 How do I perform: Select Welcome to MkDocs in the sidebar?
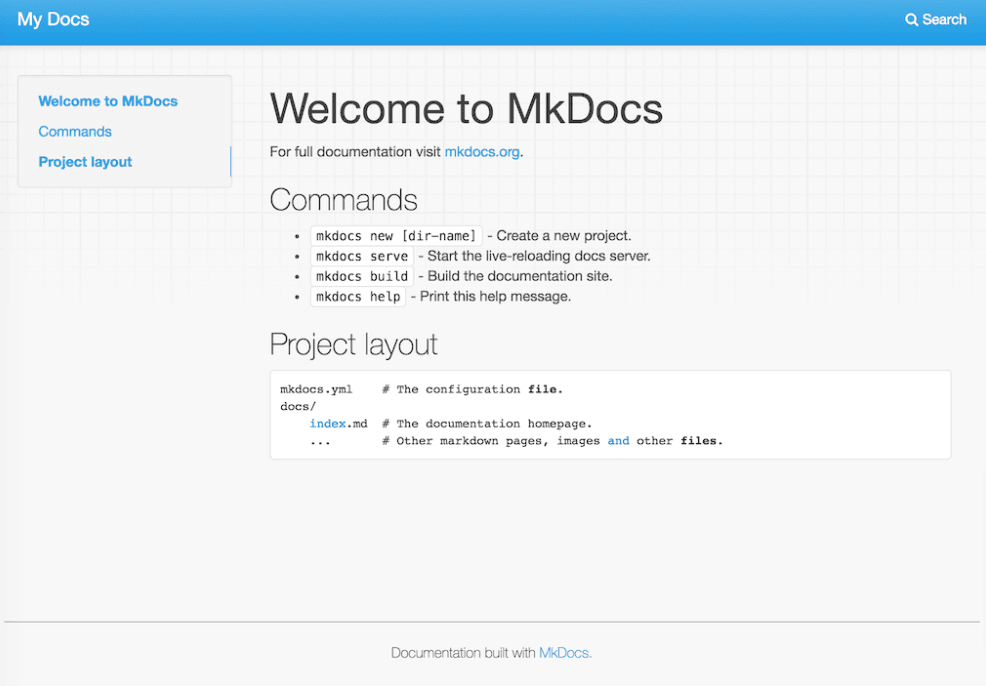pos(108,101)
